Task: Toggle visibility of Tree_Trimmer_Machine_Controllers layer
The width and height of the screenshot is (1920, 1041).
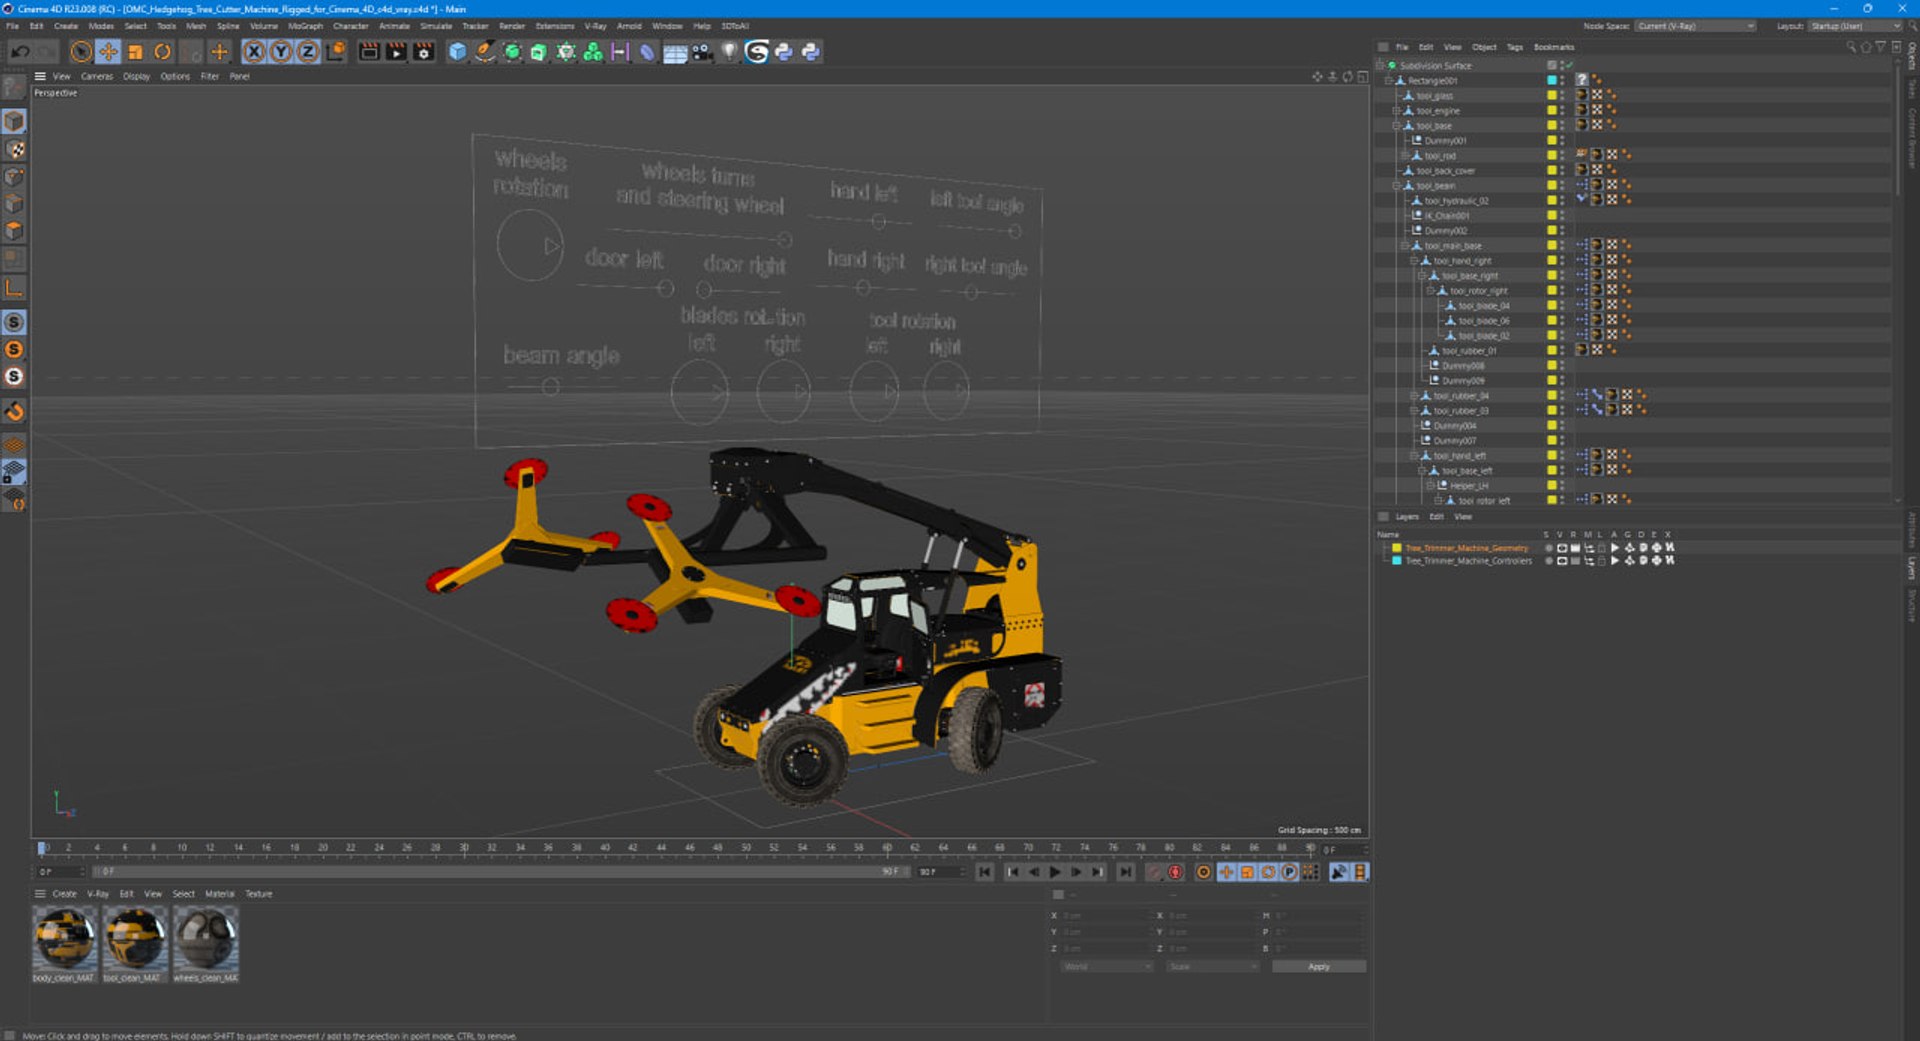Action: [x=1562, y=561]
